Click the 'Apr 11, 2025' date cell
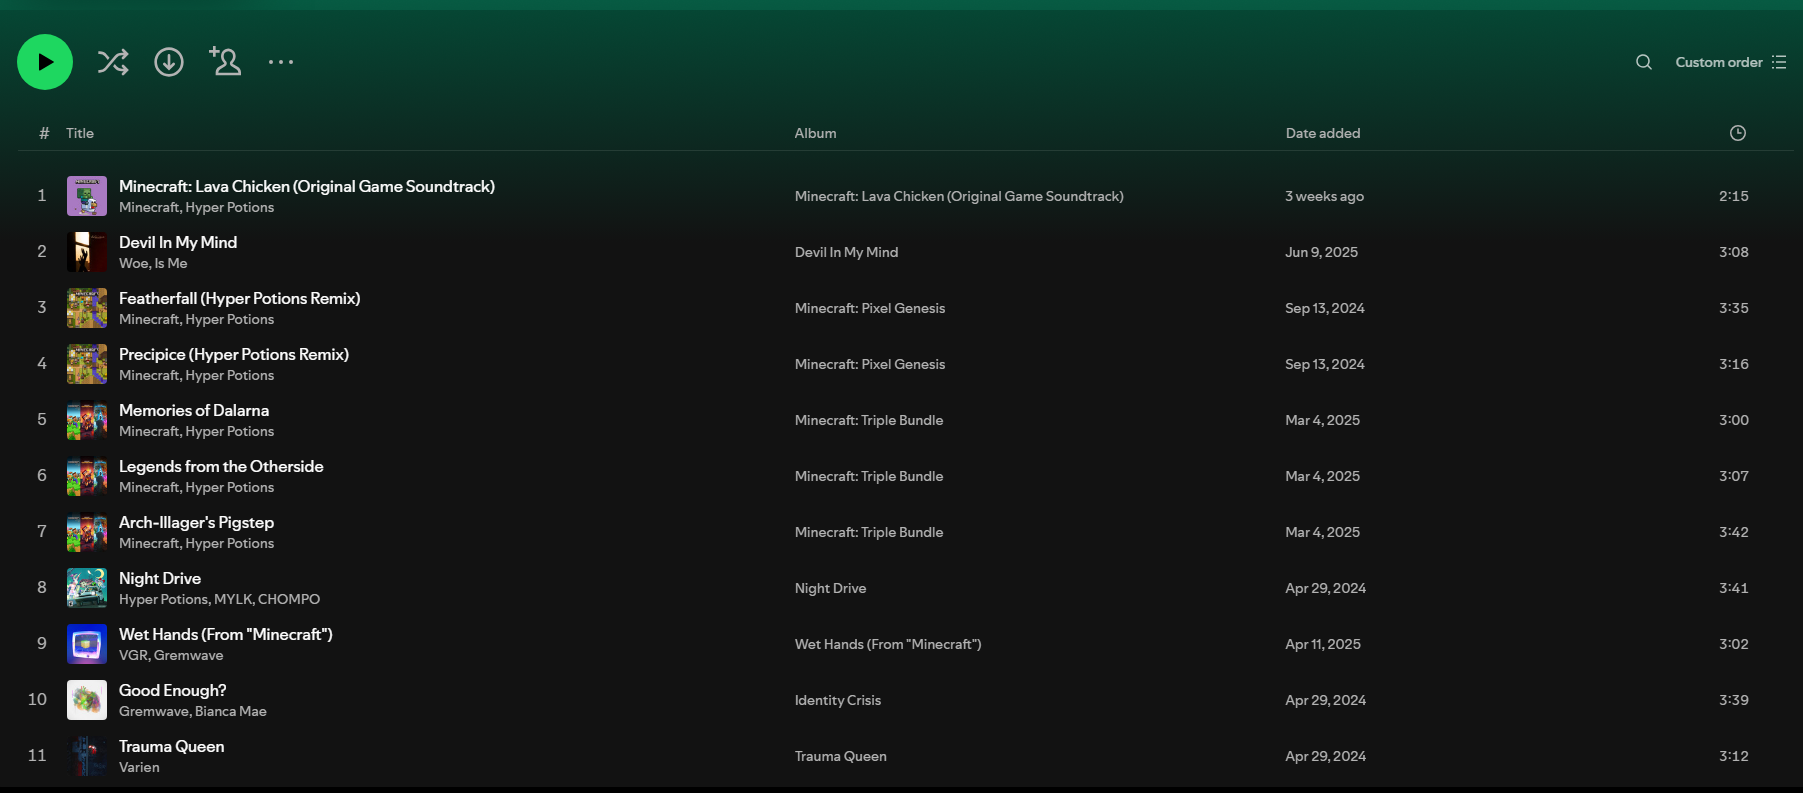This screenshot has width=1803, height=793. tap(1323, 644)
